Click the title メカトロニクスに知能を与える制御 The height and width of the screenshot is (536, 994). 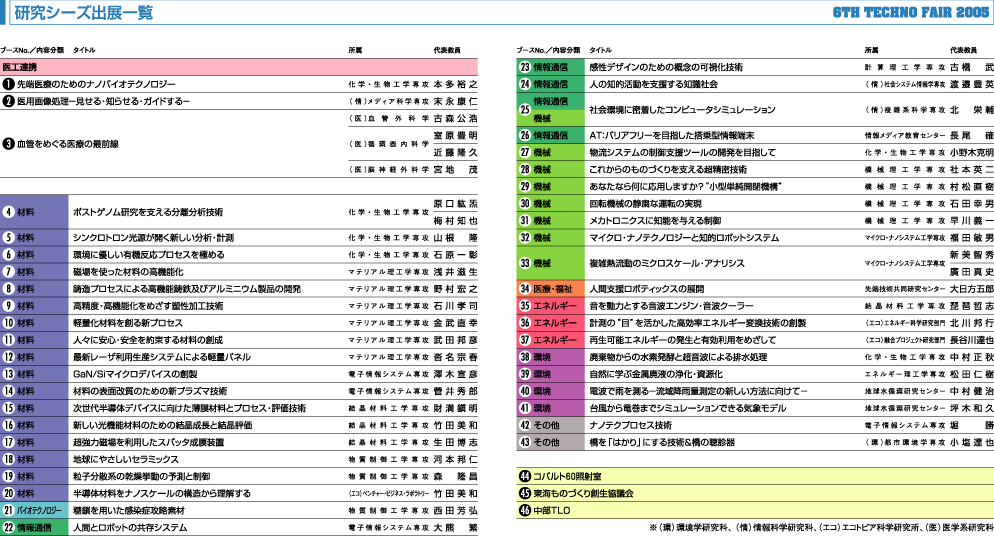click(655, 221)
